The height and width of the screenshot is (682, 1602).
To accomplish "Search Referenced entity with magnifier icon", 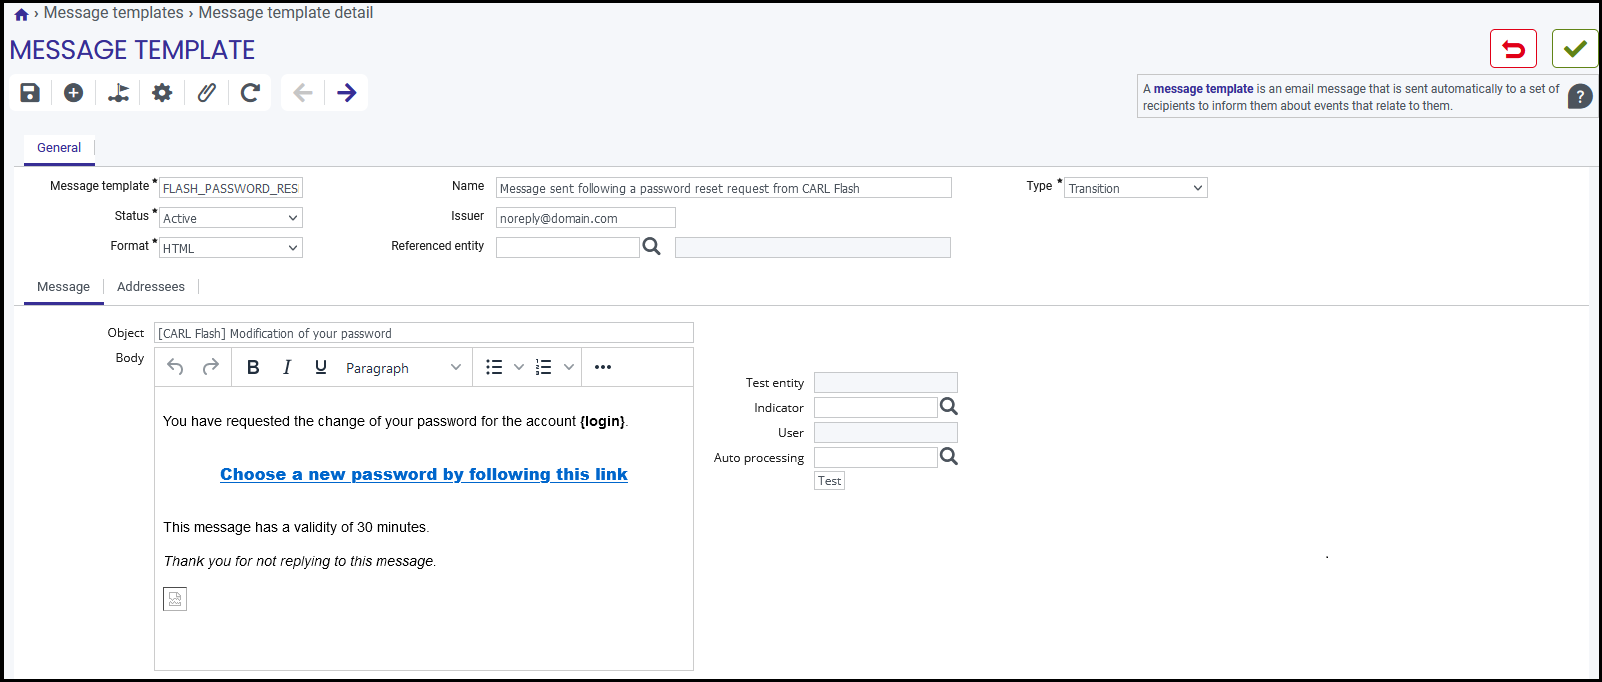I will pos(652,246).
